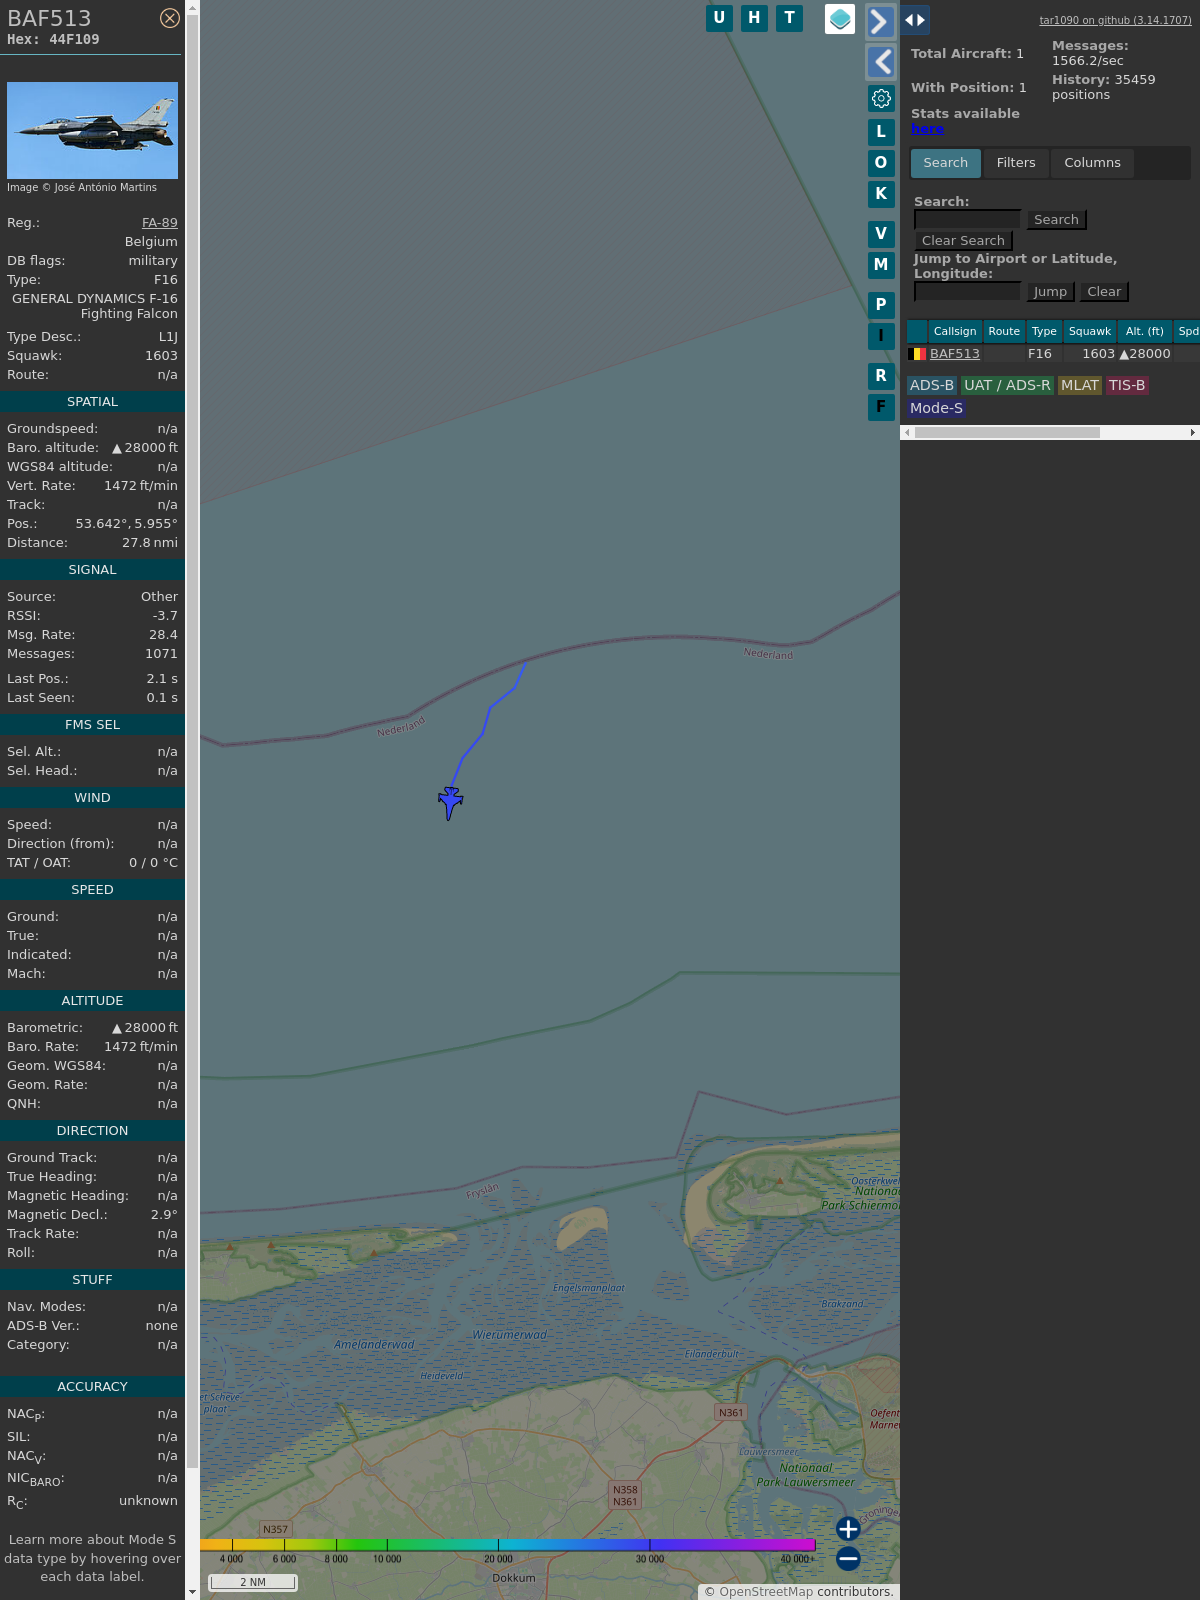
Task: Toggle the K map button
Action: (x=881, y=194)
